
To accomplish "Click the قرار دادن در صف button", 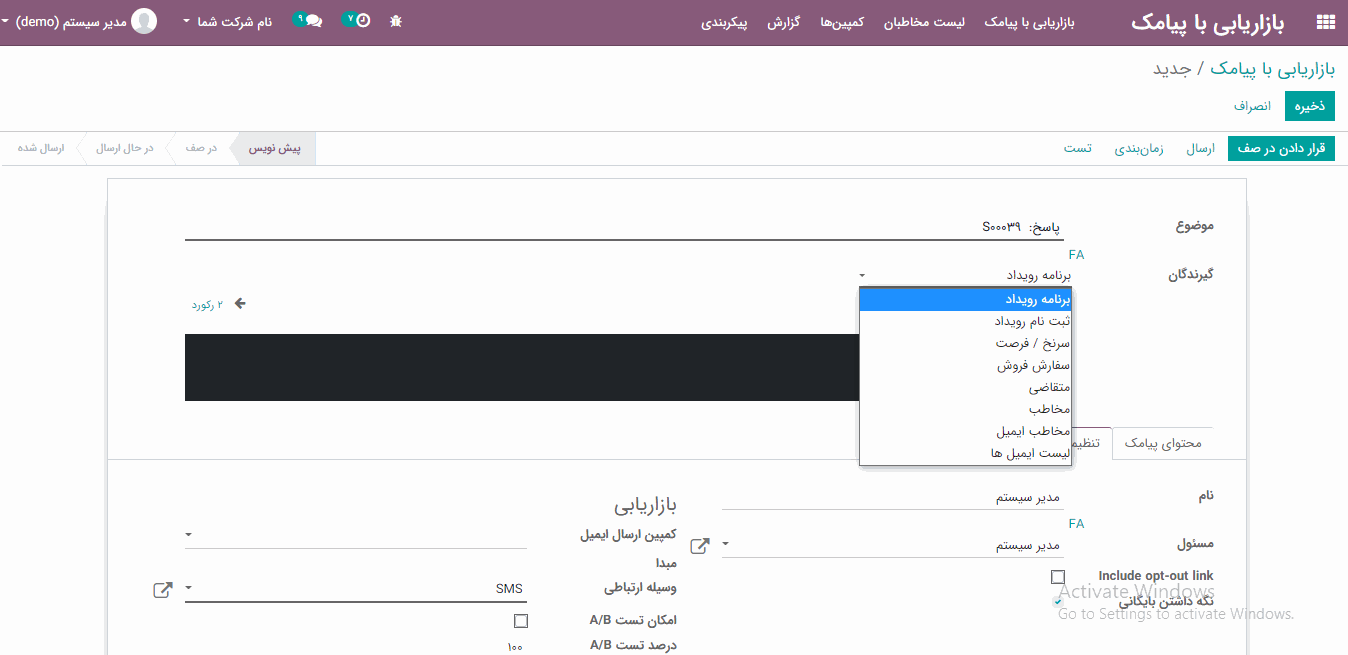I will (1281, 148).
